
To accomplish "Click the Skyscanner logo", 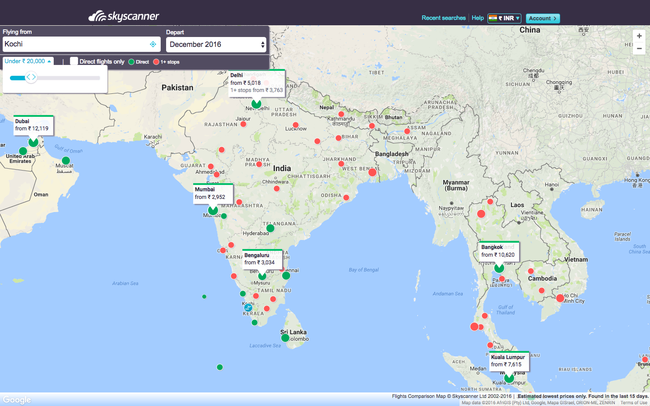I will (124, 16).
